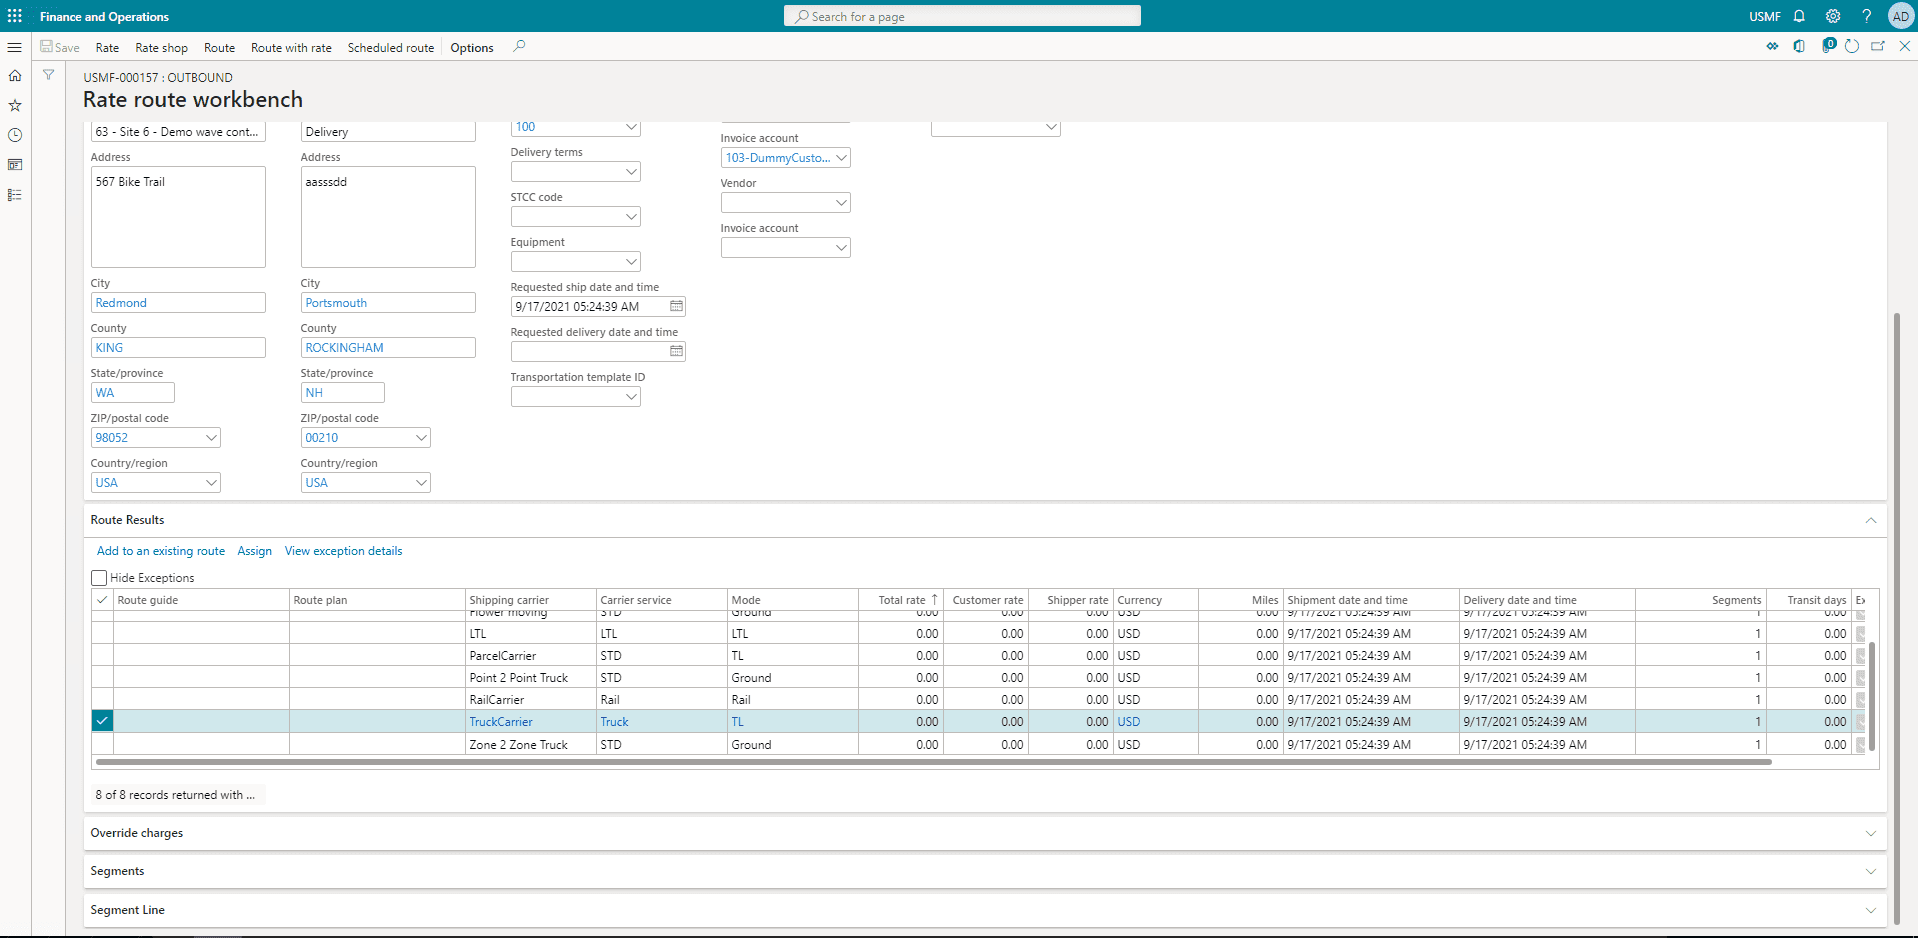Open the Redmond city link
This screenshot has height=938, width=1918.
click(121, 303)
